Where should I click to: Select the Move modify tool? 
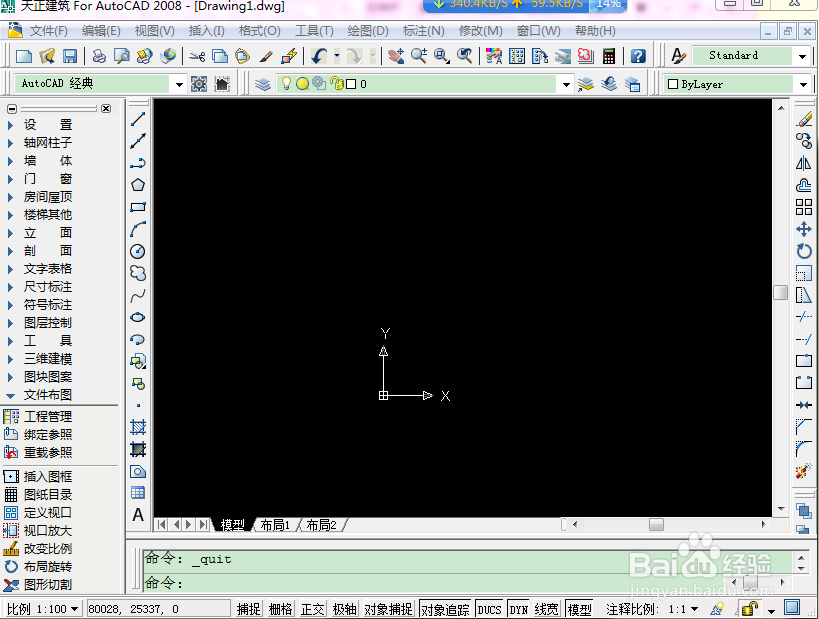click(x=804, y=229)
